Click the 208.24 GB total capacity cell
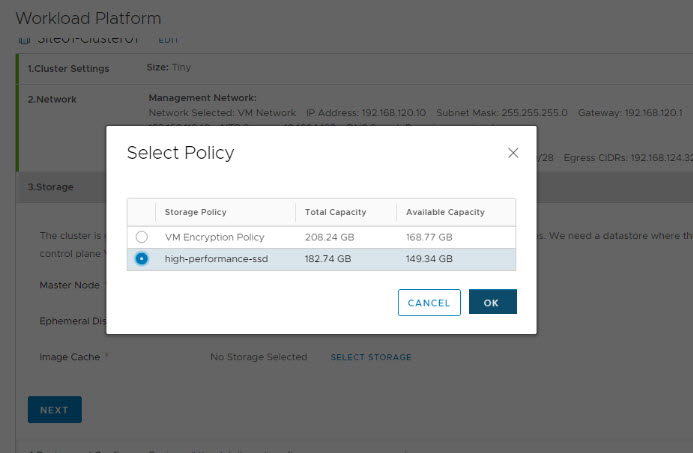This screenshot has height=453, width=693. tap(328, 237)
